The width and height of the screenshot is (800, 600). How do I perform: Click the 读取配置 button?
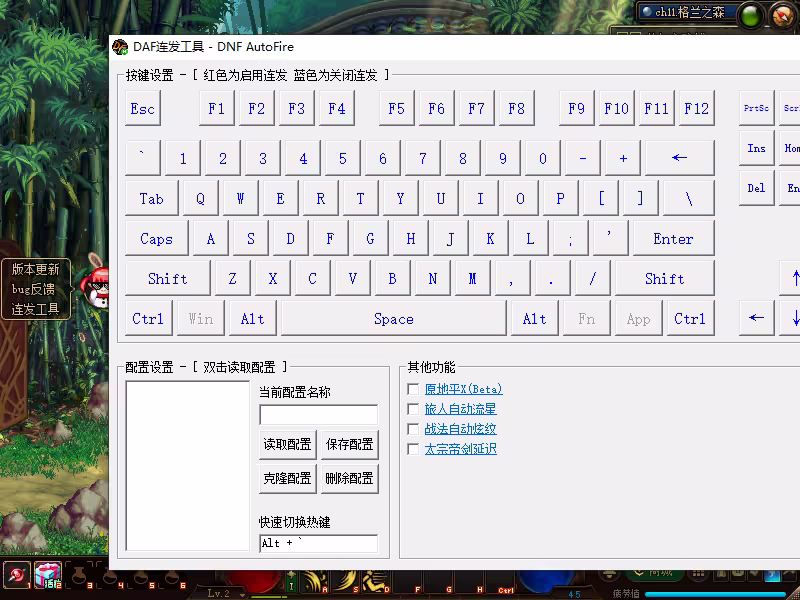[x=287, y=444]
